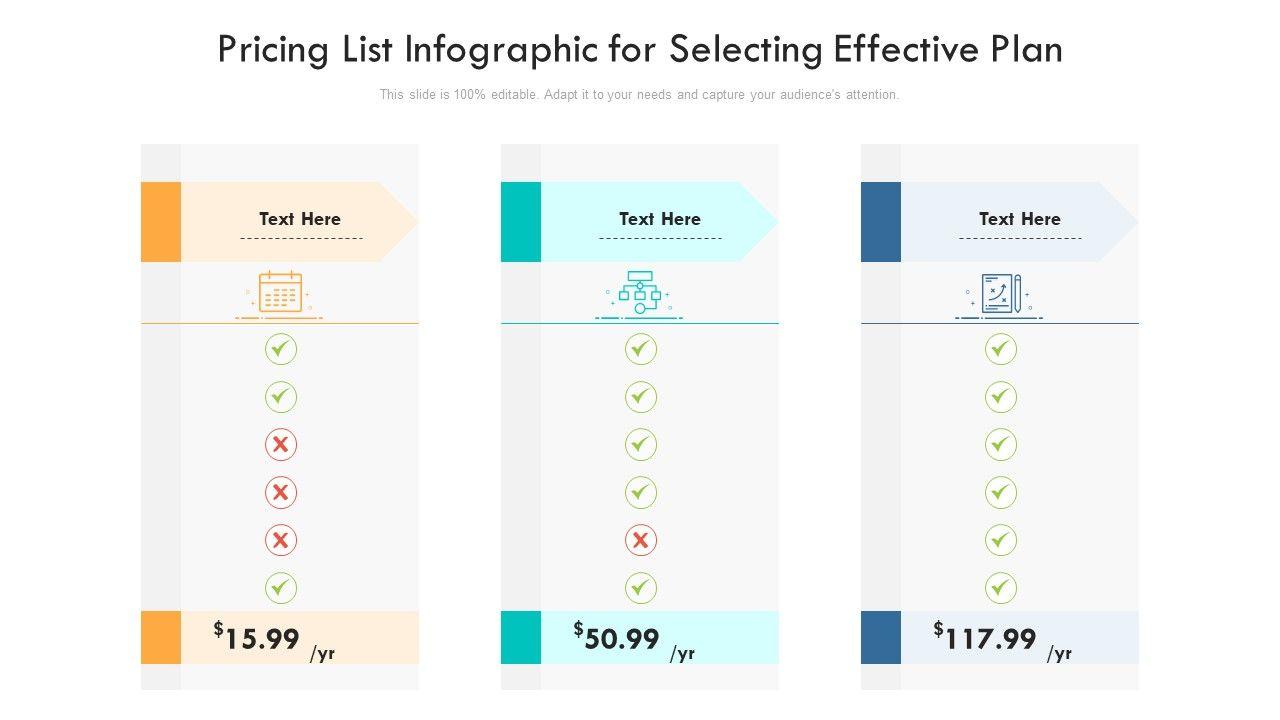
Task: Click last green checkmark in $15.99 plan
Action: [x=281, y=587]
